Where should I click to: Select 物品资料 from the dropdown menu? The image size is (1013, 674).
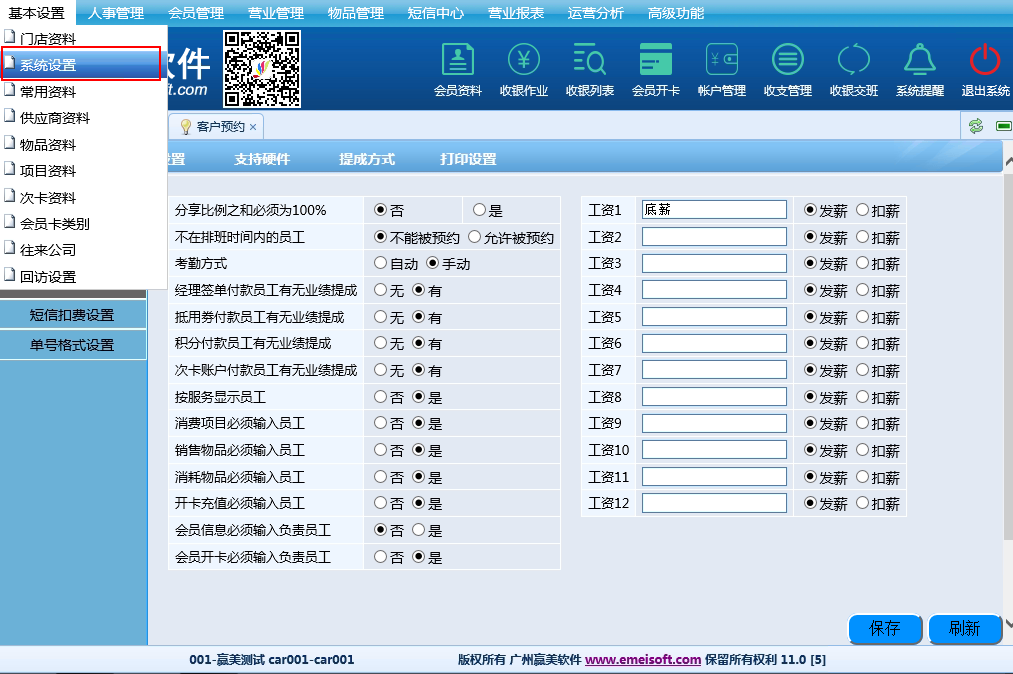tap(48, 145)
